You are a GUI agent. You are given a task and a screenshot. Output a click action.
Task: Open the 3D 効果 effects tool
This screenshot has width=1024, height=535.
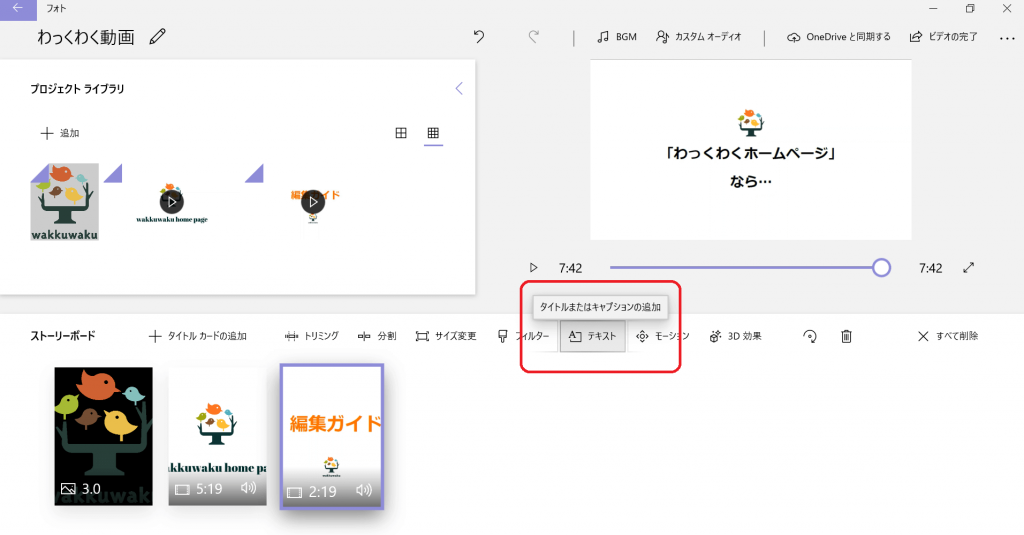pos(735,336)
